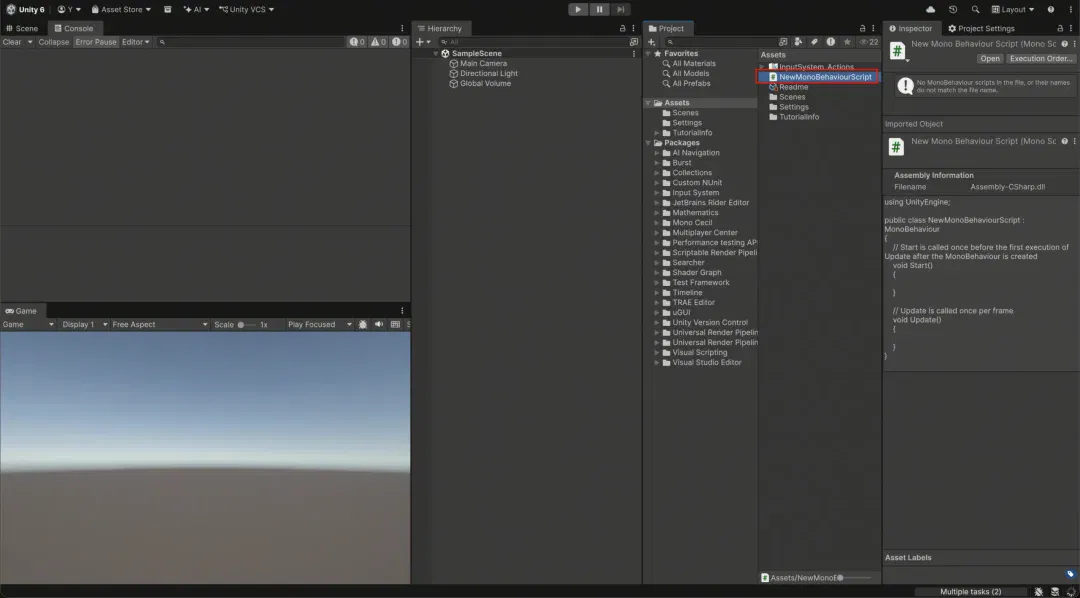The height and width of the screenshot is (598, 1080).
Task: Open the Console Editor dropdown
Action: (x=136, y=42)
